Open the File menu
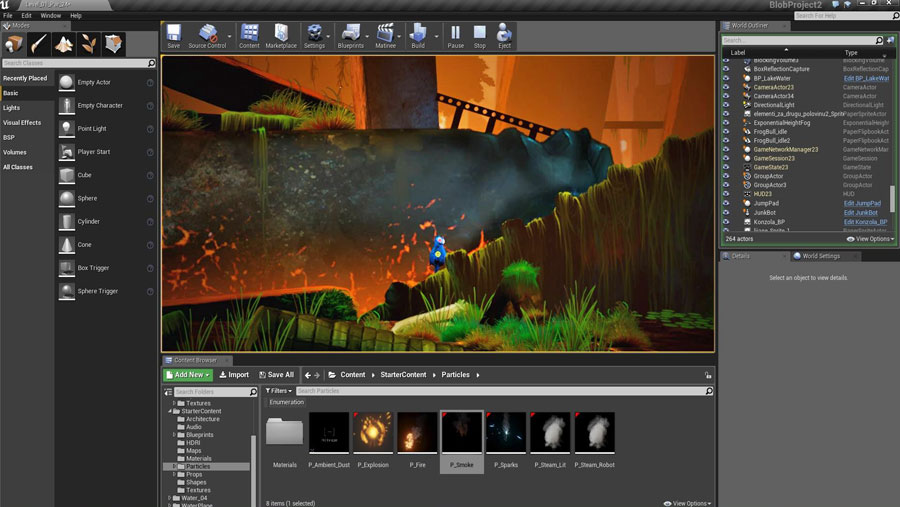The image size is (900, 507). [7, 16]
